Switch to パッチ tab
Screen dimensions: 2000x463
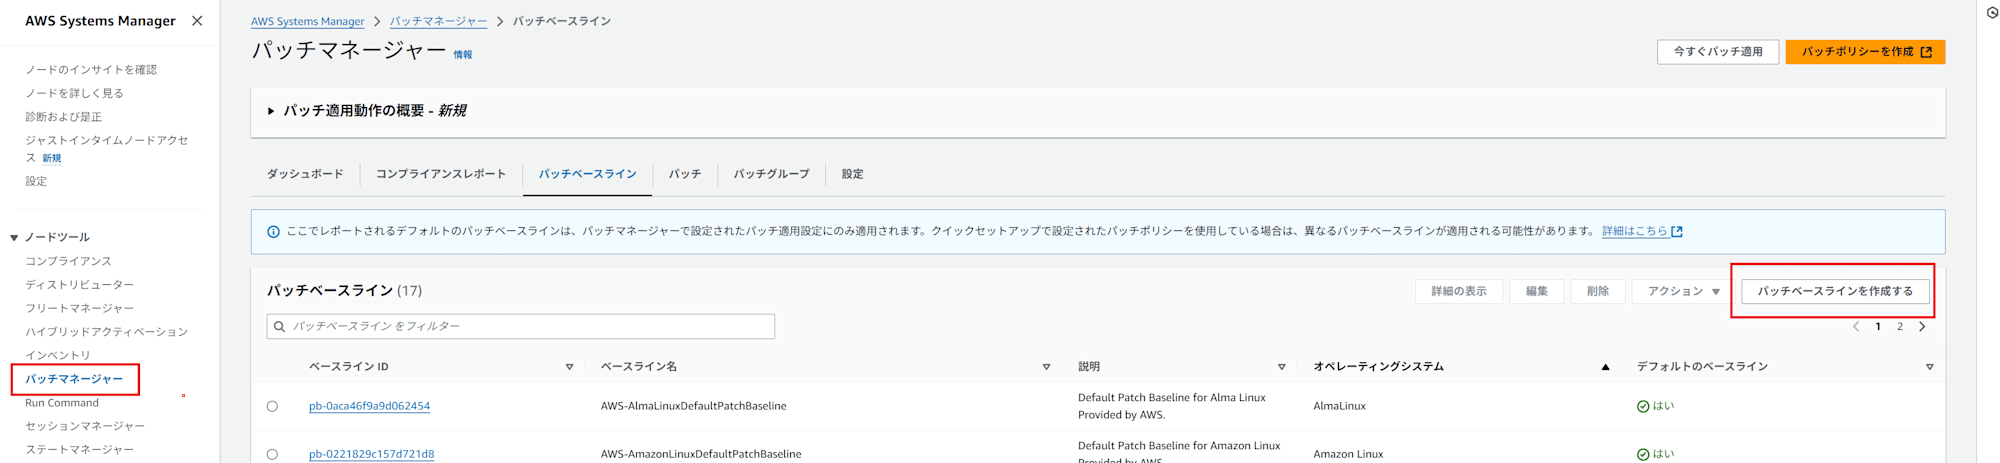tap(685, 174)
